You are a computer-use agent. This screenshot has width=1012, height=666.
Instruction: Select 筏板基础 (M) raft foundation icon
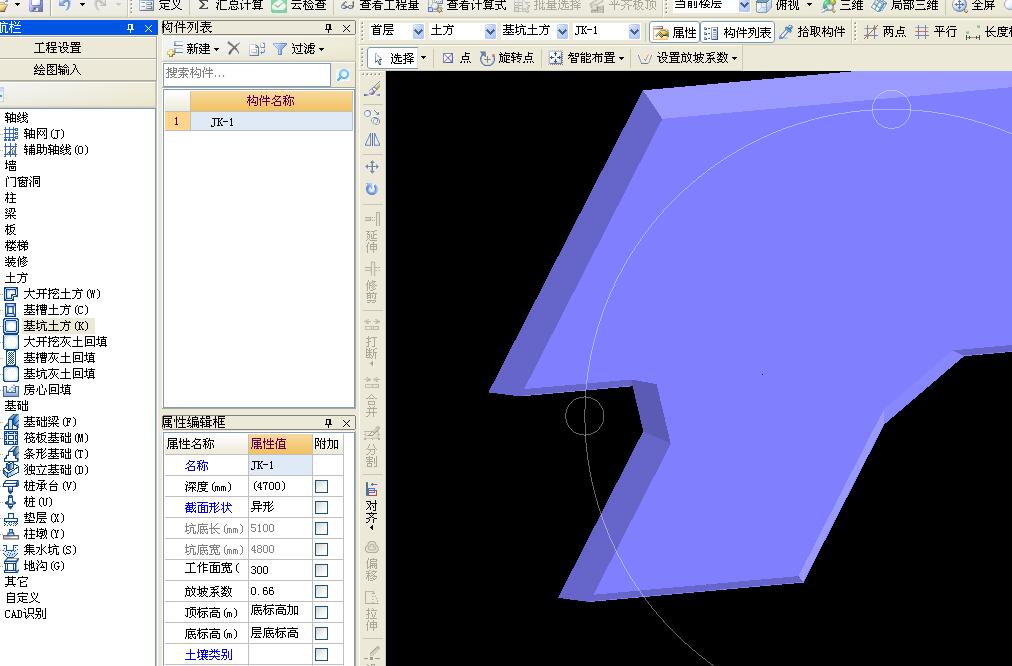[x=11, y=438]
